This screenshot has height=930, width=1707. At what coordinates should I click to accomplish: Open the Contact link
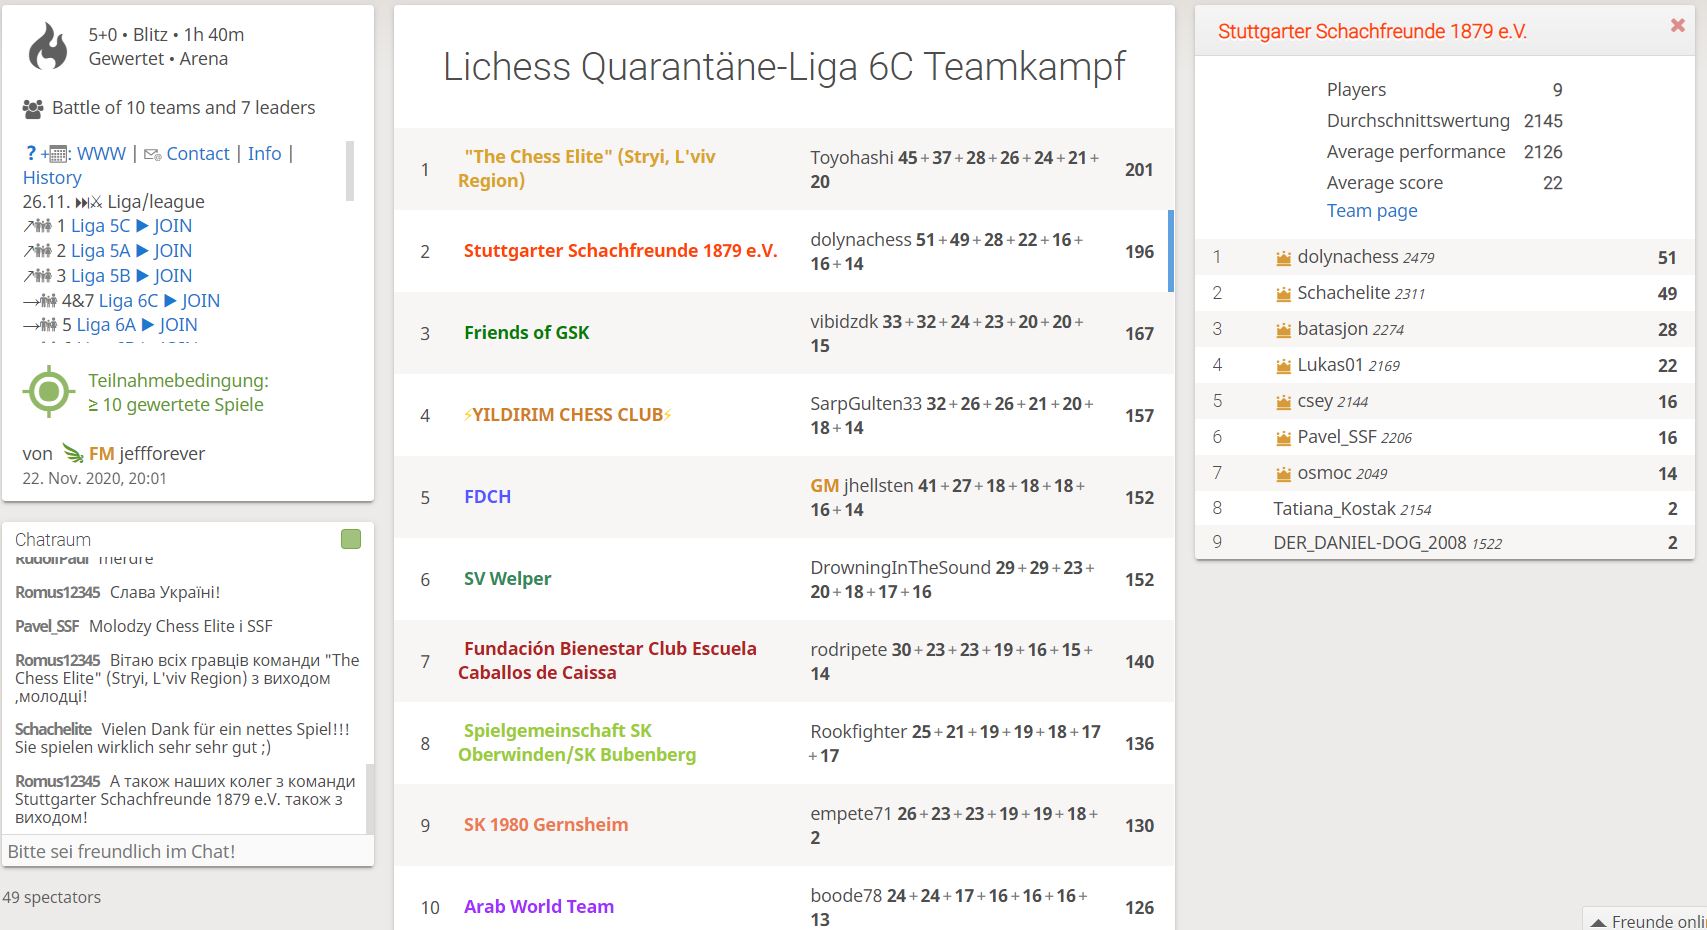pos(198,154)
